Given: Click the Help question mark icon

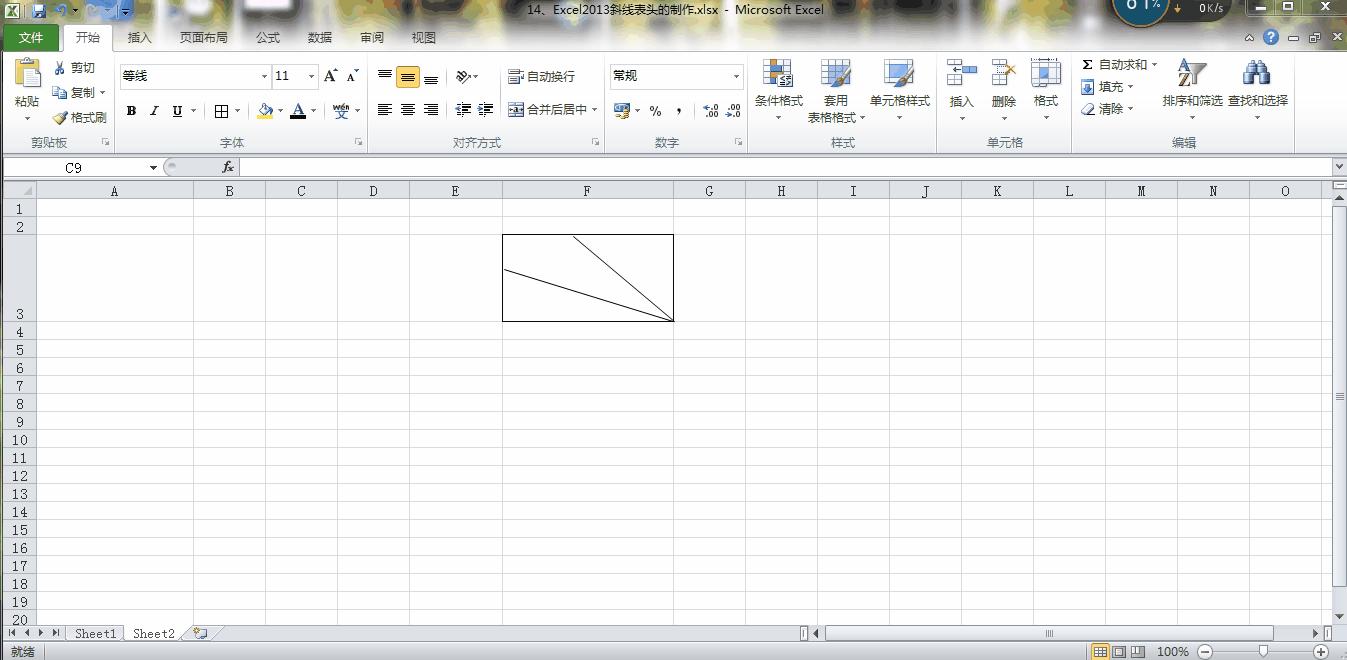Looking at the screenshot, I should (1271, 38).
